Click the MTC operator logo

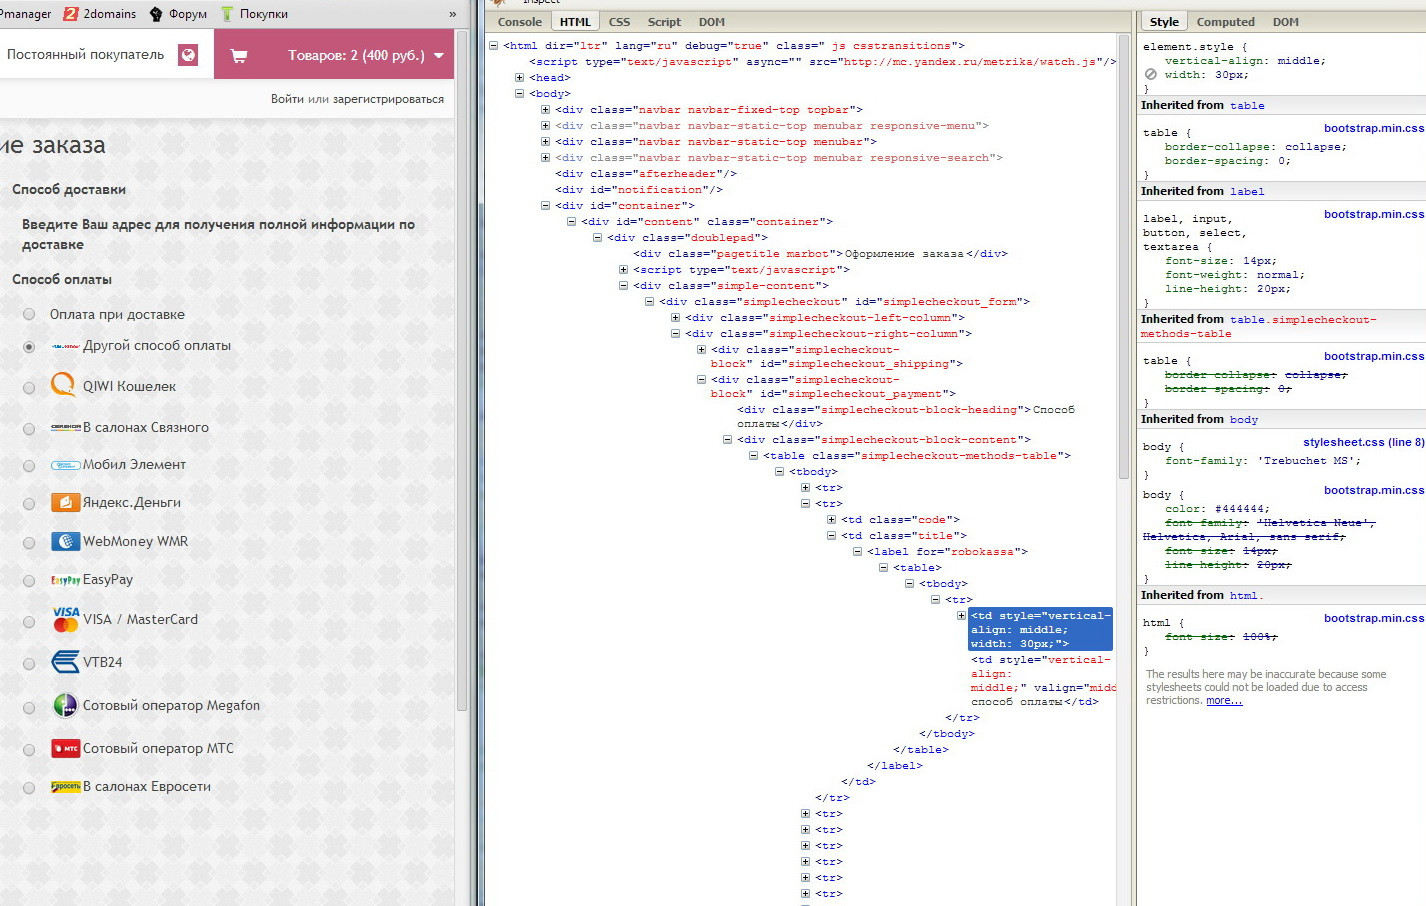click(65, 748)
